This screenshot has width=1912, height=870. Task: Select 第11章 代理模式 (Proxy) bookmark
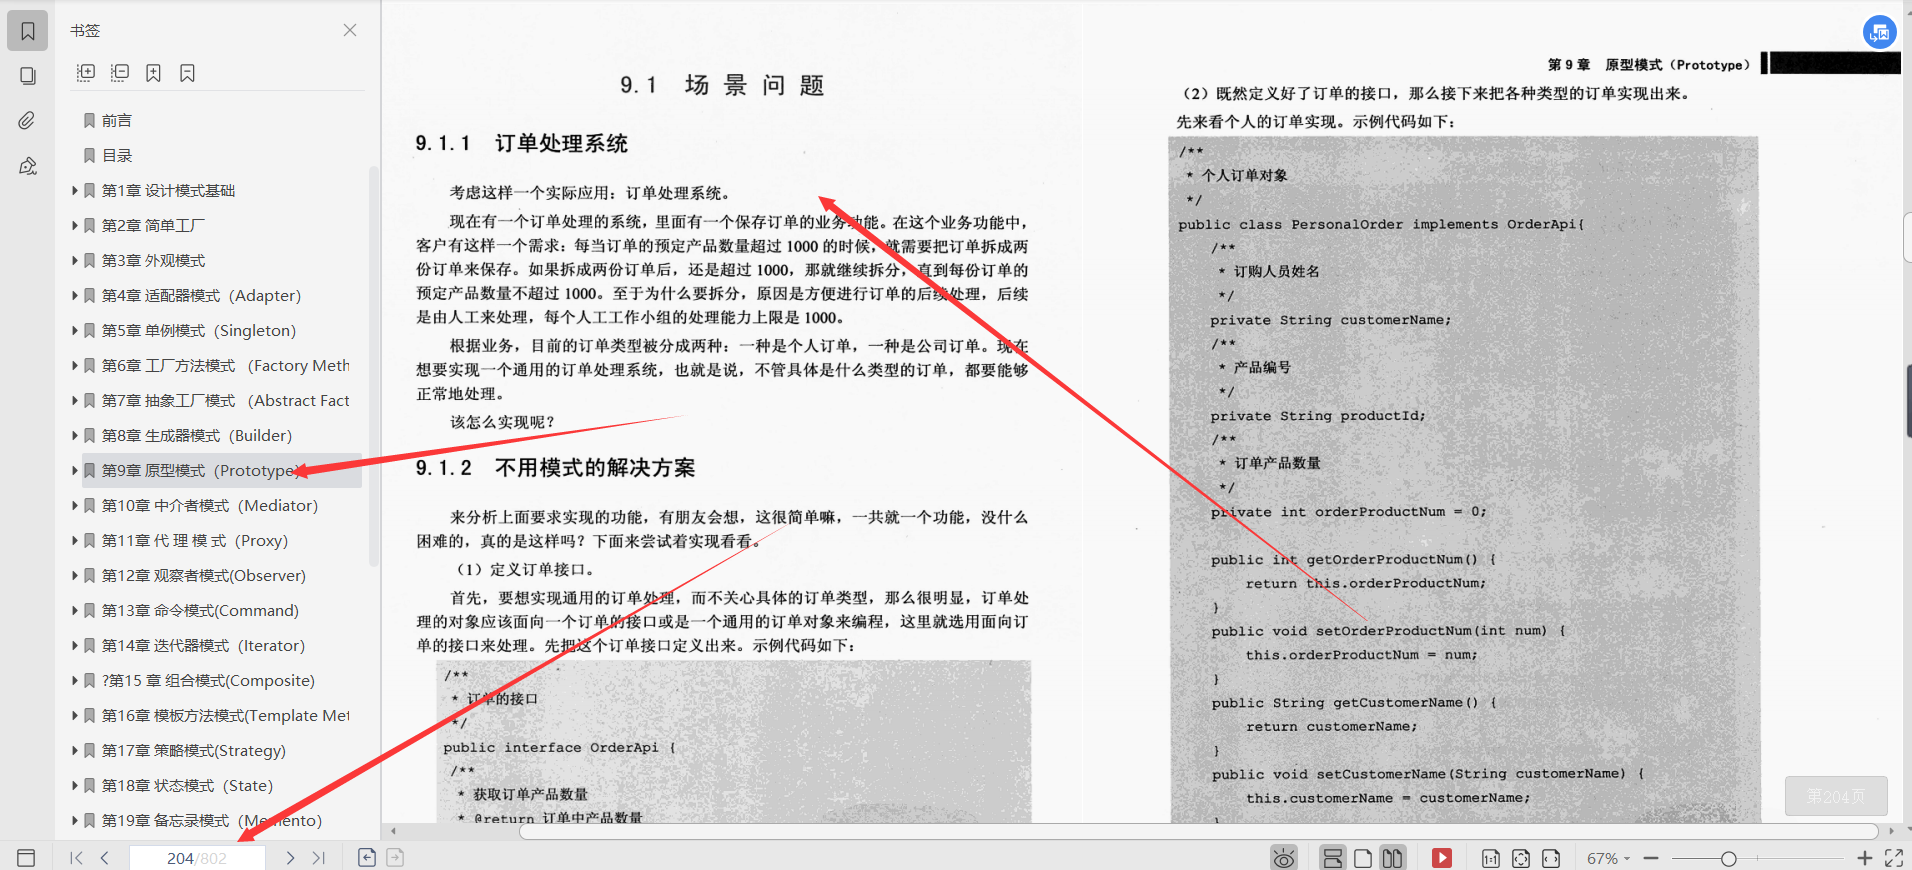(194, 540)
